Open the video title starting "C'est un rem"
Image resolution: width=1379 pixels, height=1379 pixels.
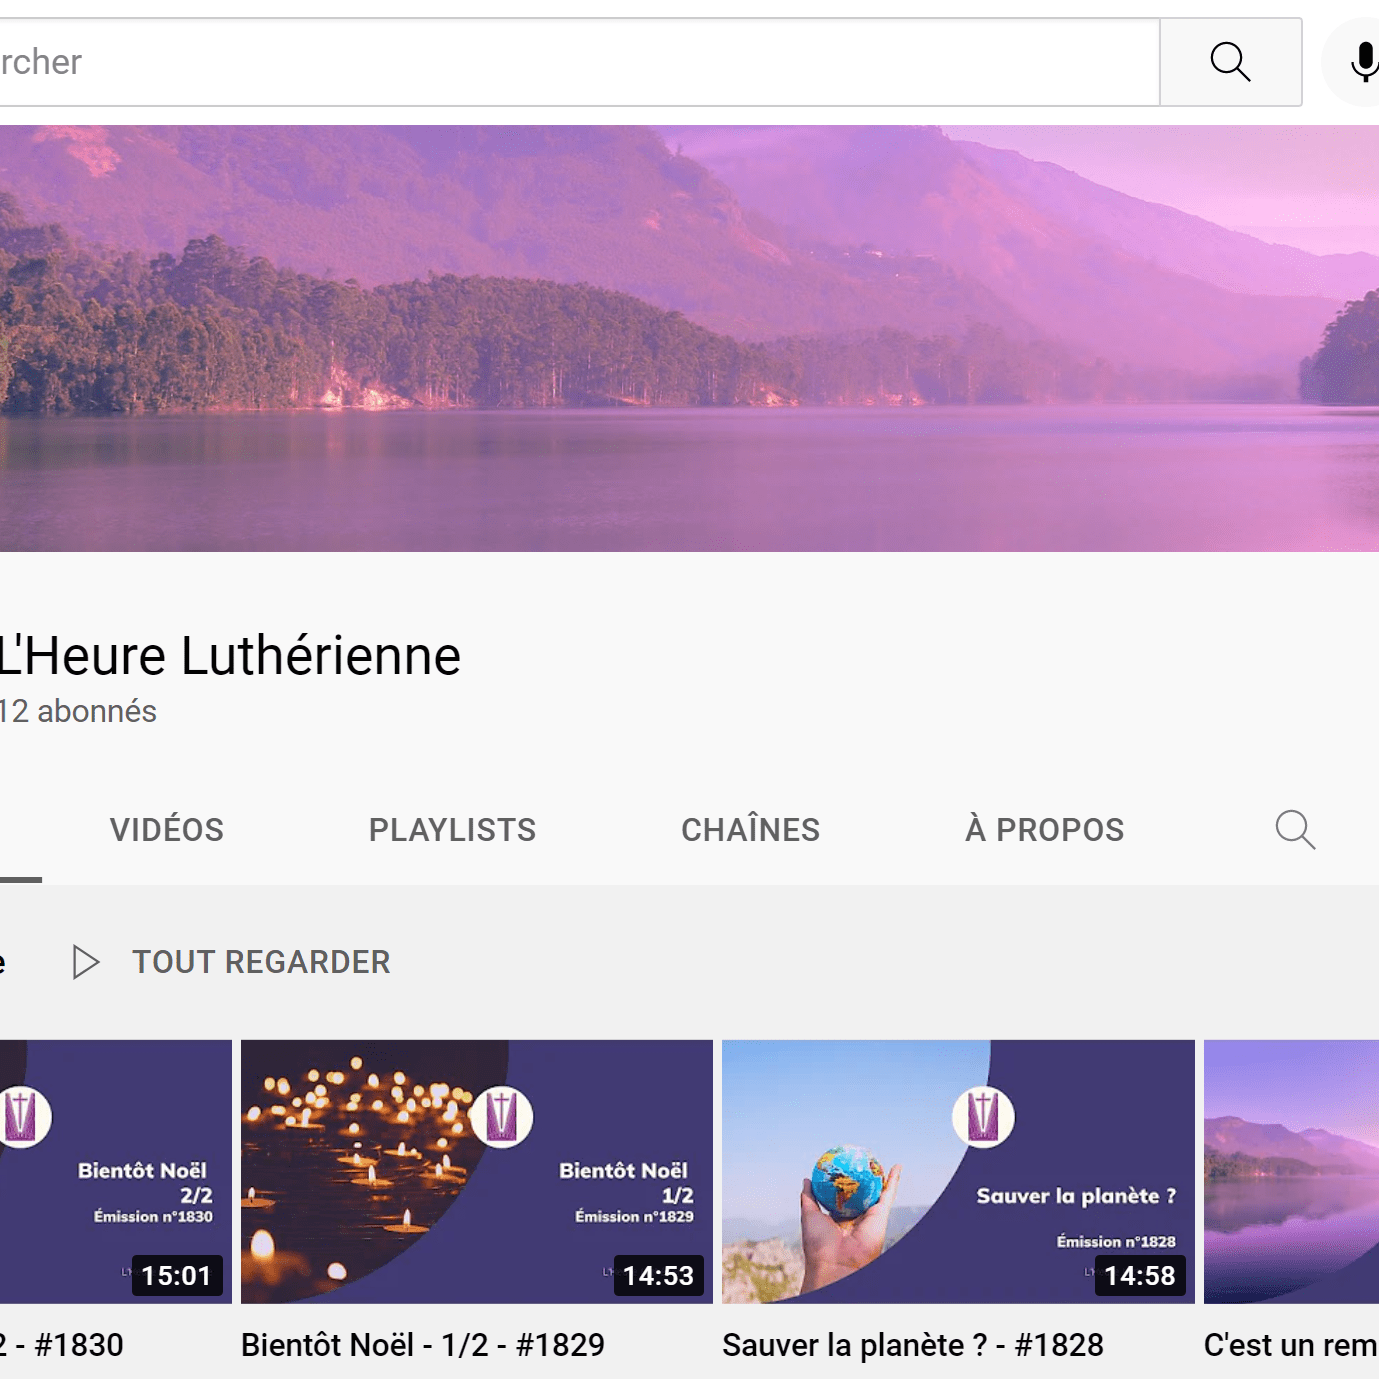[x=1290, y=1345]
